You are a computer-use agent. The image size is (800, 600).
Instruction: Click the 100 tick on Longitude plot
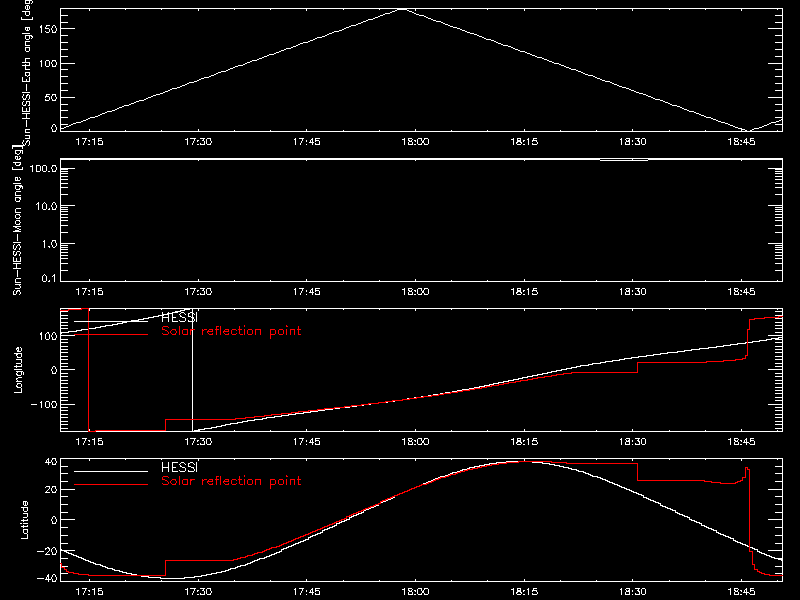(47, 336)
